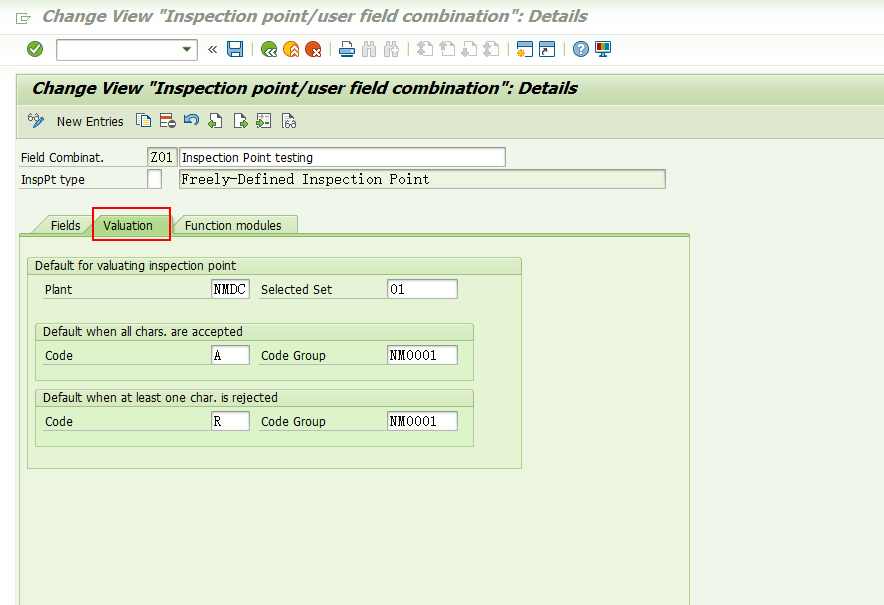
Task: Click the Field Combinat. Z01 field
Action: coord(162,157)
